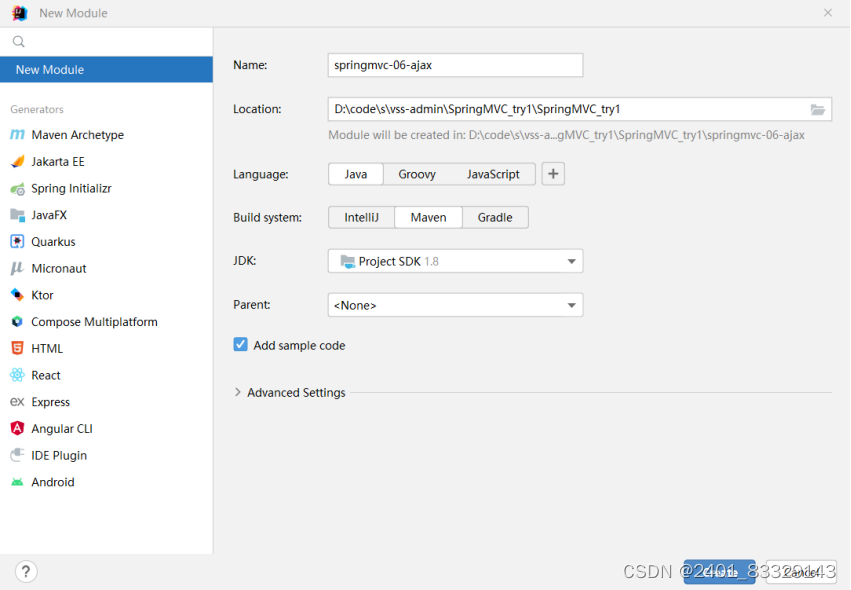851x590 pixels.
Task: Select the JavaFX label
Action: tap(49, 215)
